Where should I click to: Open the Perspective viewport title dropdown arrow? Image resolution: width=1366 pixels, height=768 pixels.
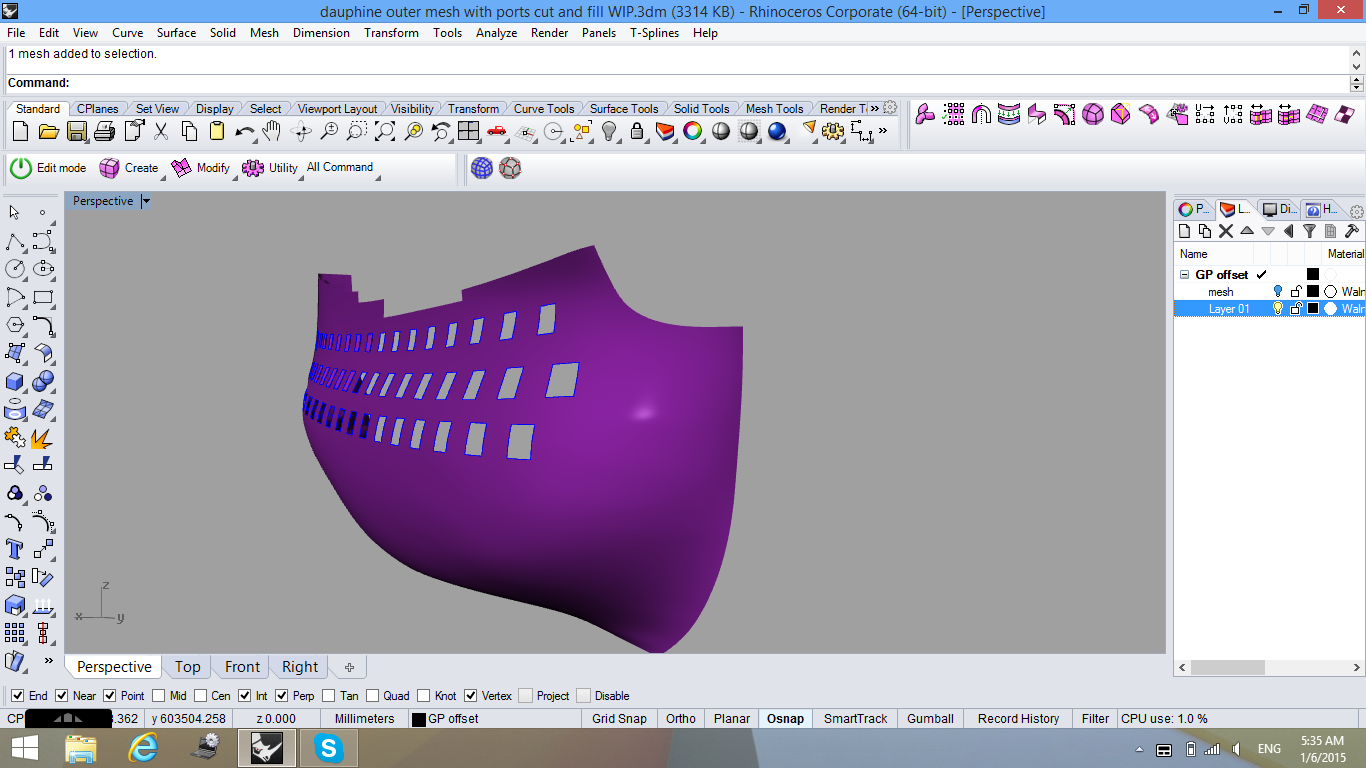click(146, 201)
